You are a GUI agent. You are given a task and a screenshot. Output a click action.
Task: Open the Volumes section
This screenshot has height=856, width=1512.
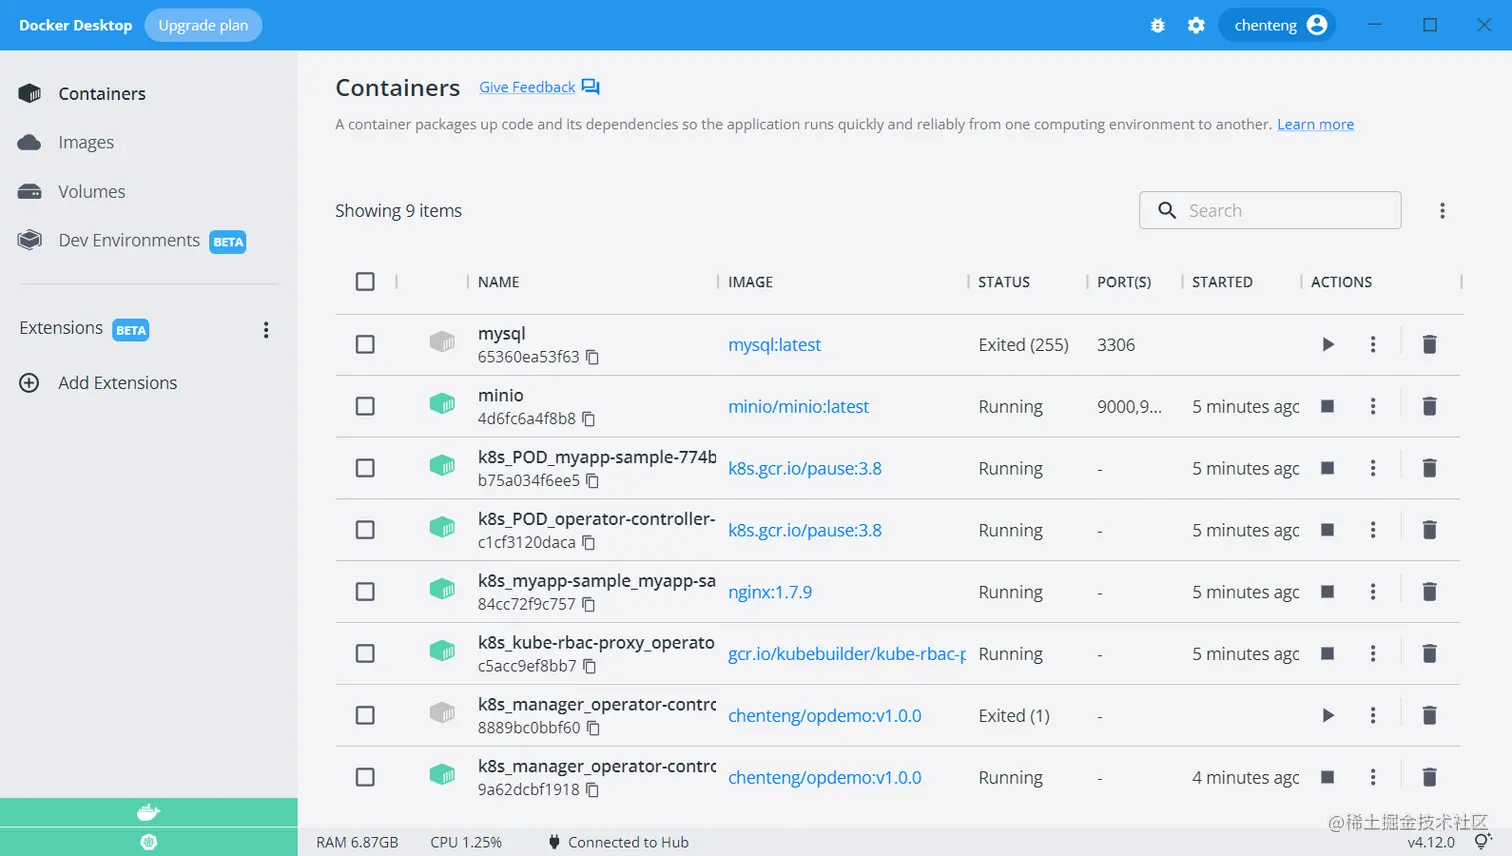pos(91,192)
